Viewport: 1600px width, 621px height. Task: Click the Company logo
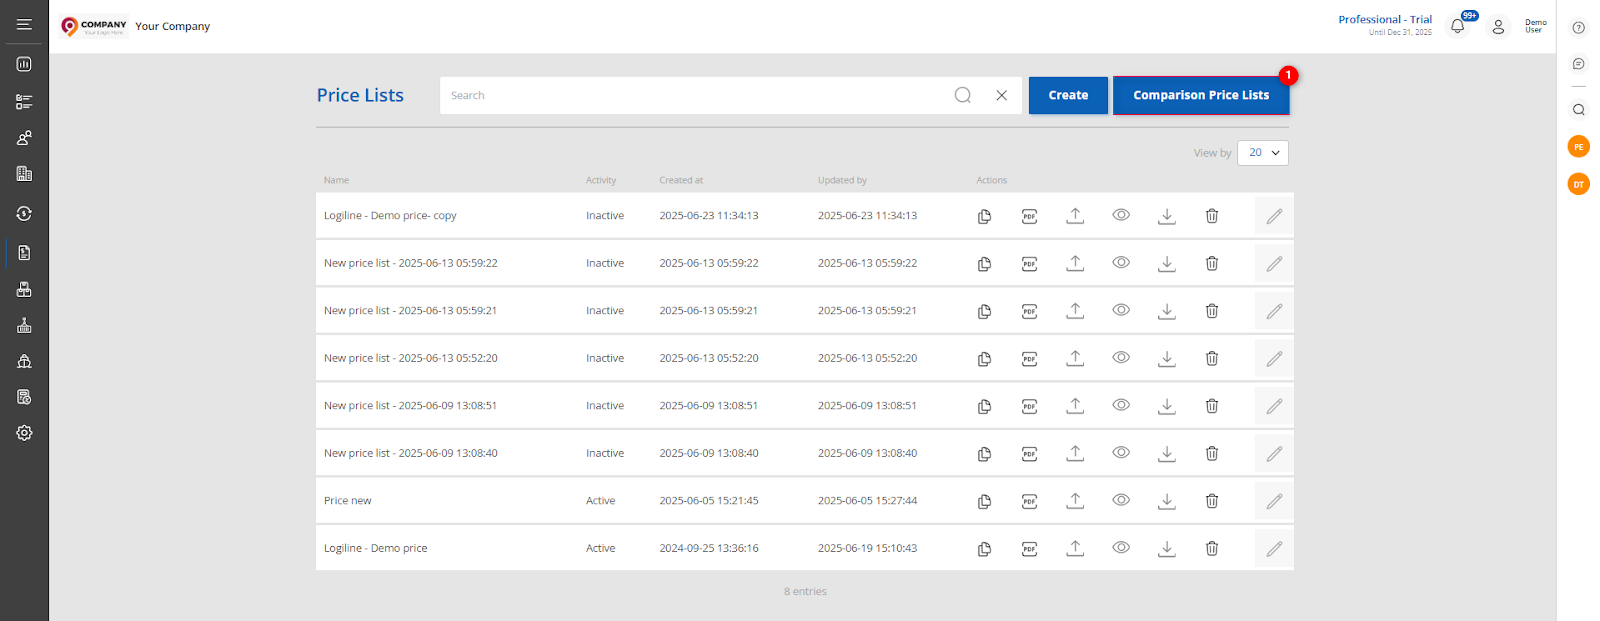(x=94, y=26)
